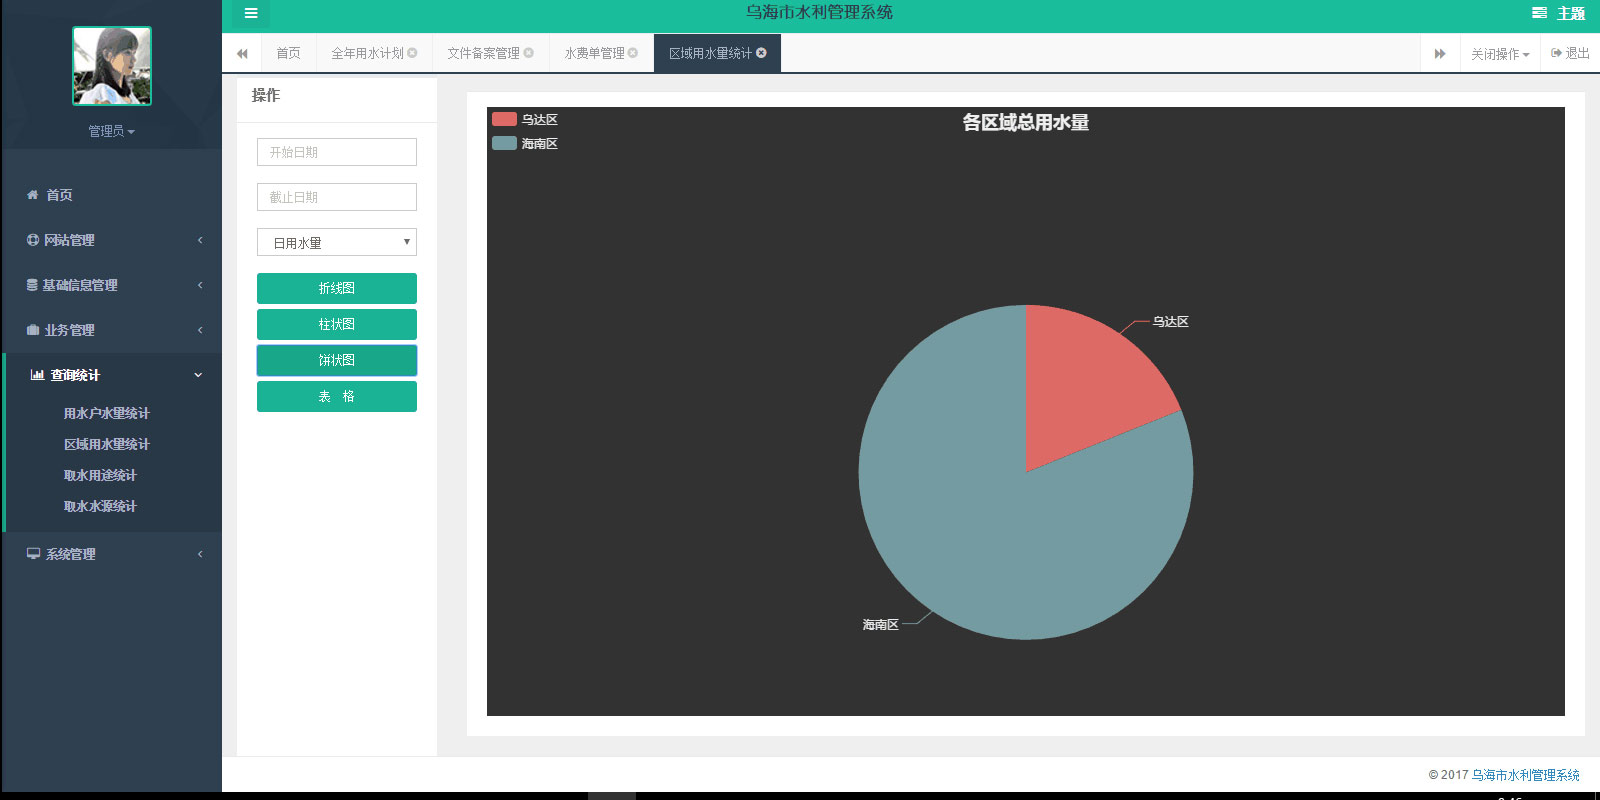The image size is (1600, 800).
Task: Click the hamburger menu toggle icon
Action: coord(251,13)
